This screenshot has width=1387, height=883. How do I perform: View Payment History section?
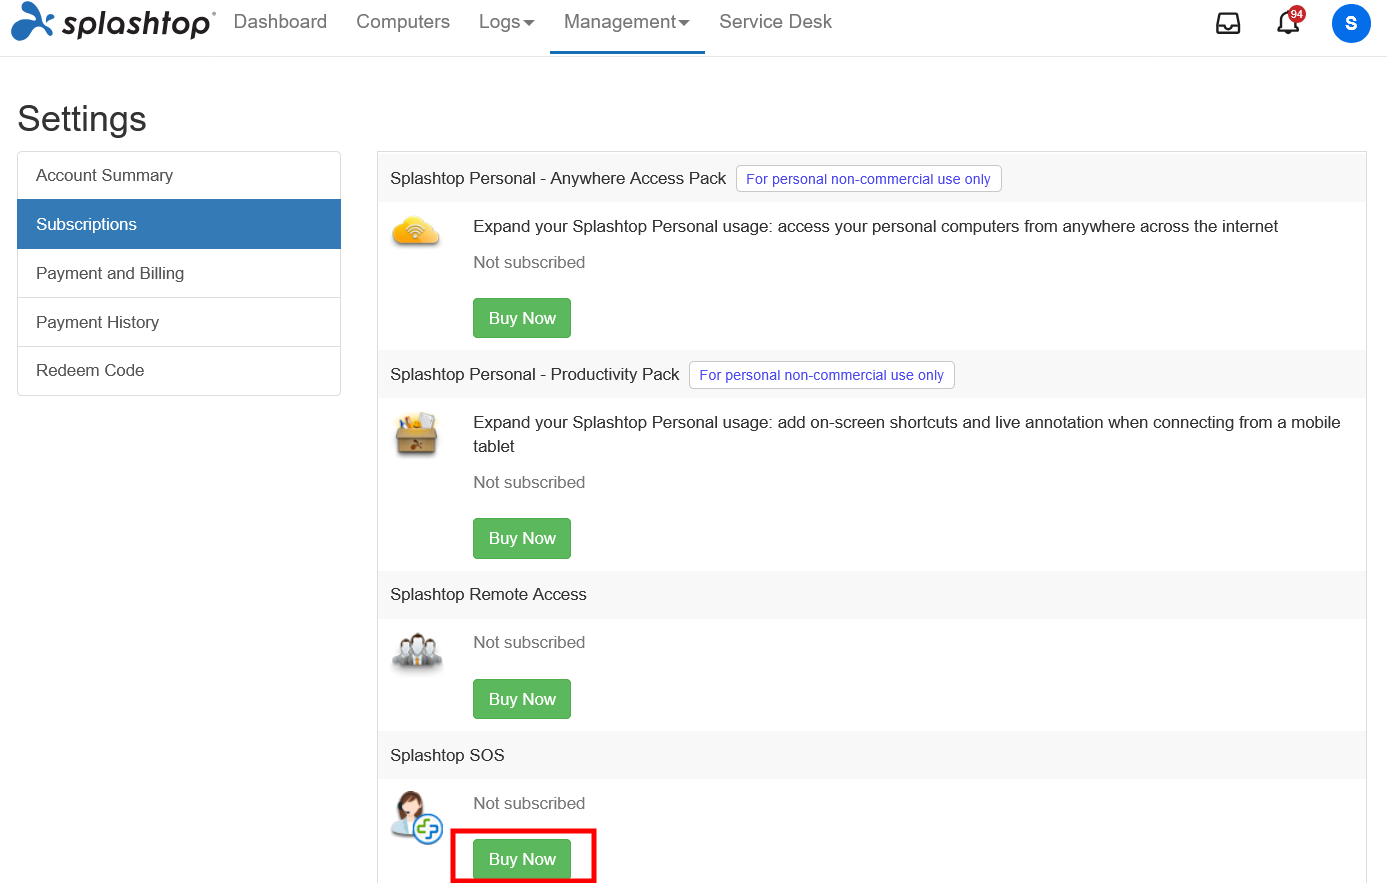coord(179,322)
